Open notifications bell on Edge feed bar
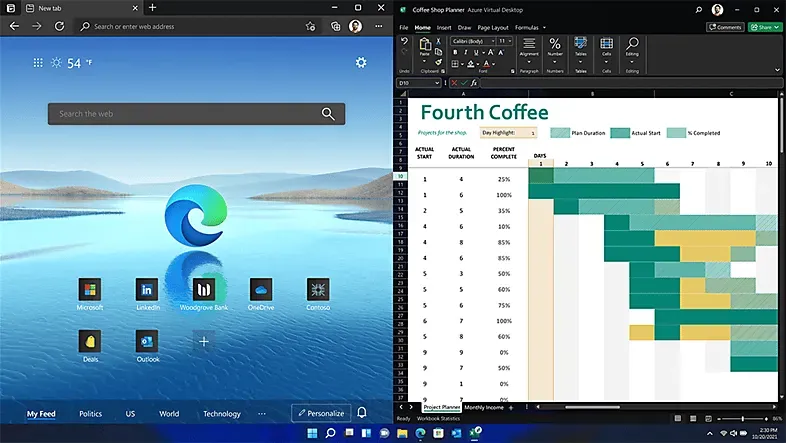Image resolution: width=786 pixels, height=443 pixels. click(361, 412)
